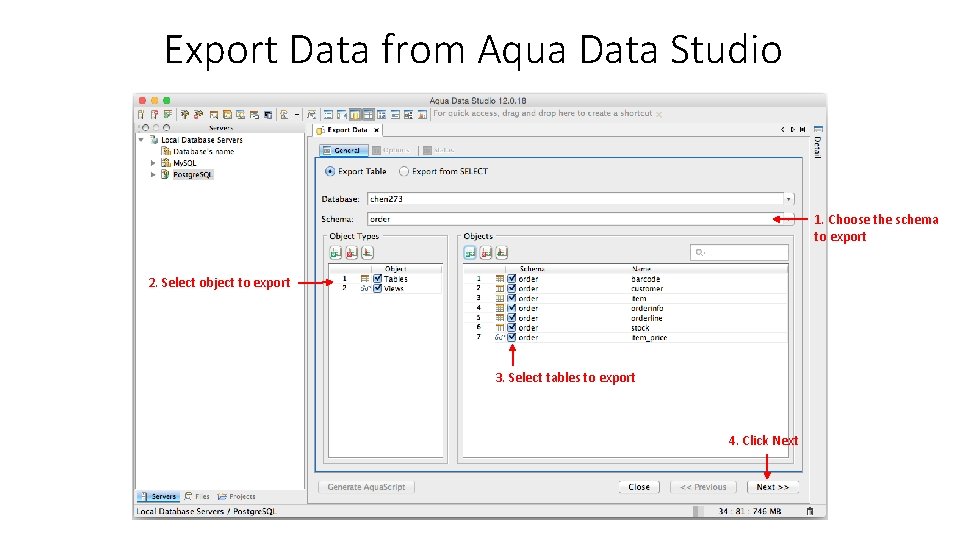Open the Detail side panel tab
The width and height of the screenshot is (960, 540).
[818, 143]
